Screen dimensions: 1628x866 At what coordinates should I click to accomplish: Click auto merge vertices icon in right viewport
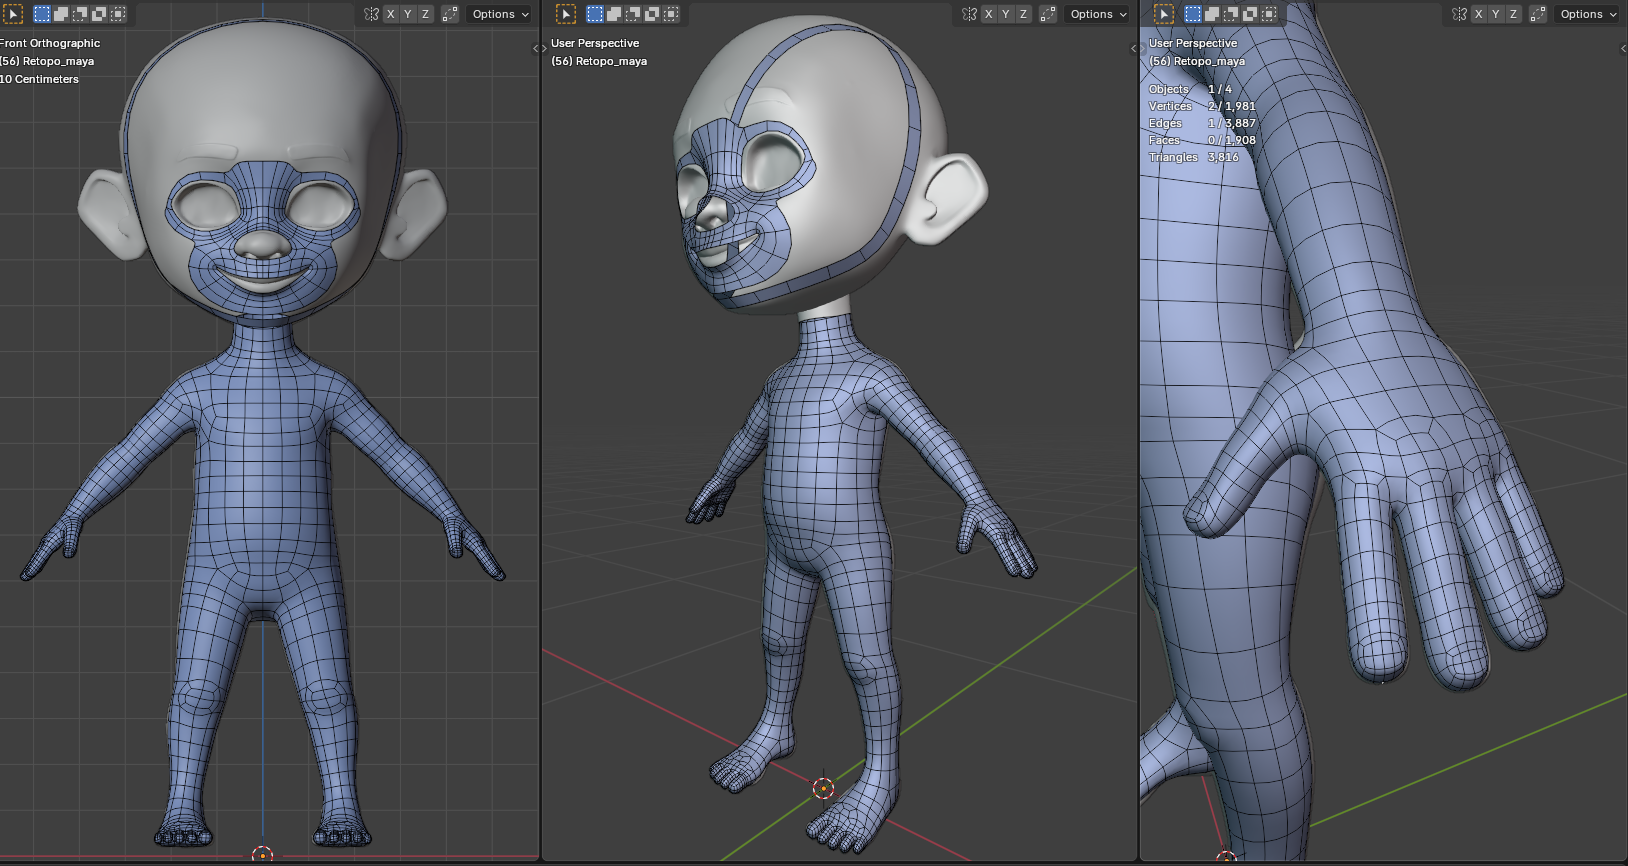(x=1537, y=14)
